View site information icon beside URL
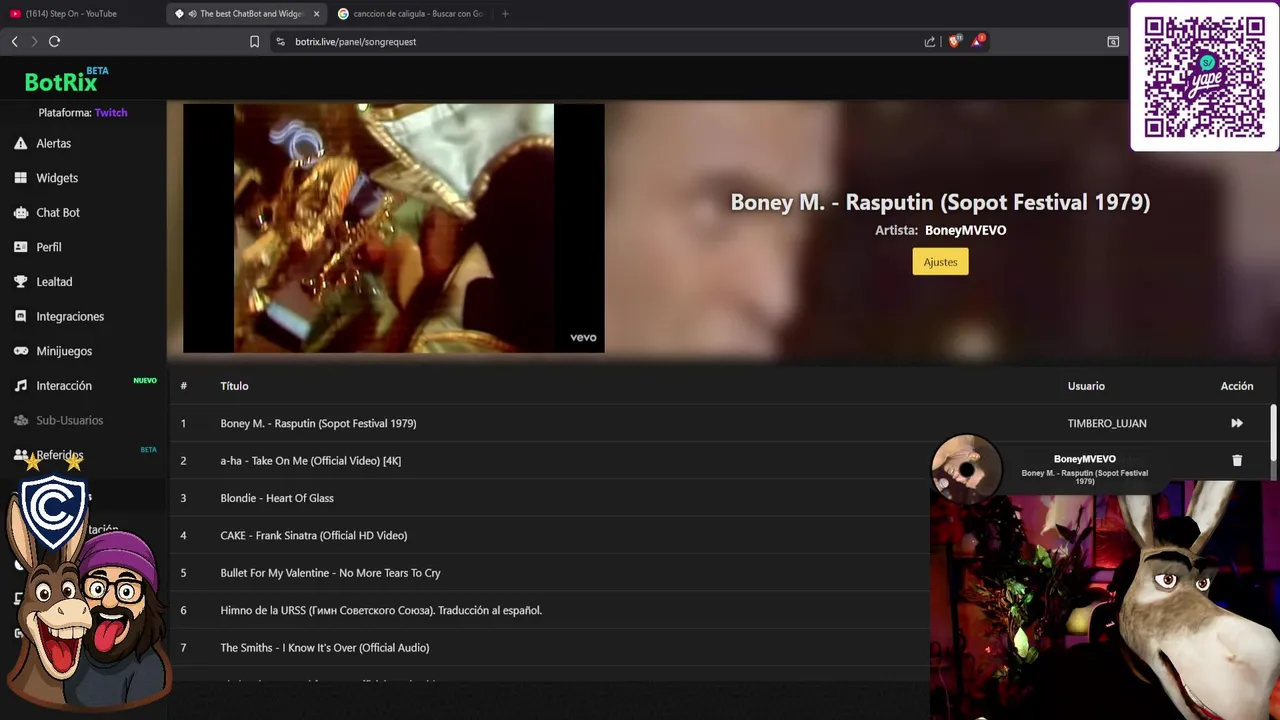1280x720 pixels. coord(280,41)
